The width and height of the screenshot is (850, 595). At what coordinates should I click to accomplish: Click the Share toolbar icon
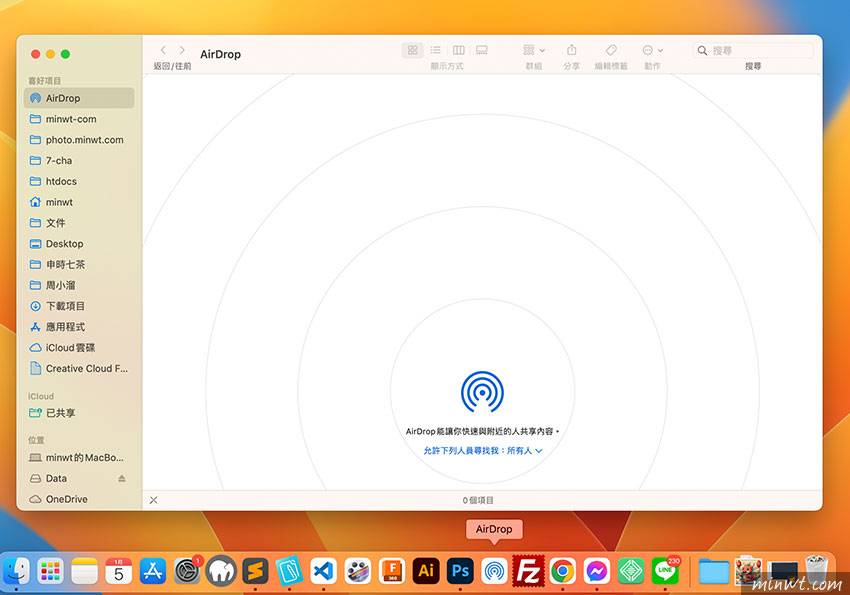point(572,50)
